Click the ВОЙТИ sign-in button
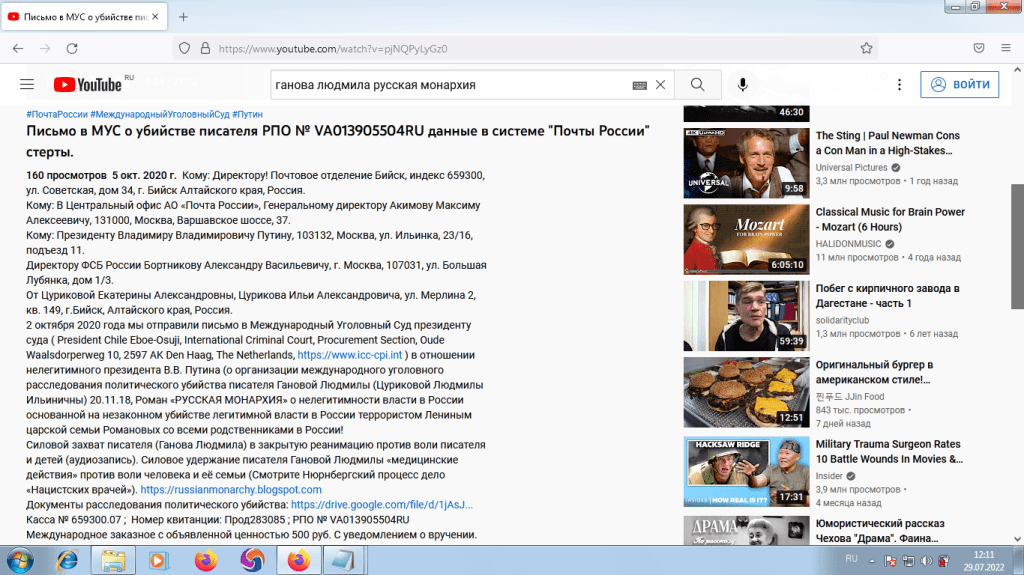The height and width of the screenshot is (575, 1024). [960, 85]
